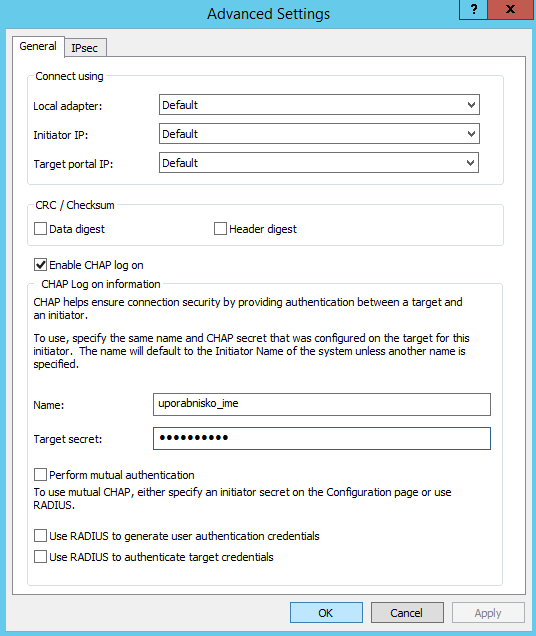Open the Initiator IP dropdown arrow
Image resolution: width=536 pixels, height=636 pixels.
click(471, 134)
